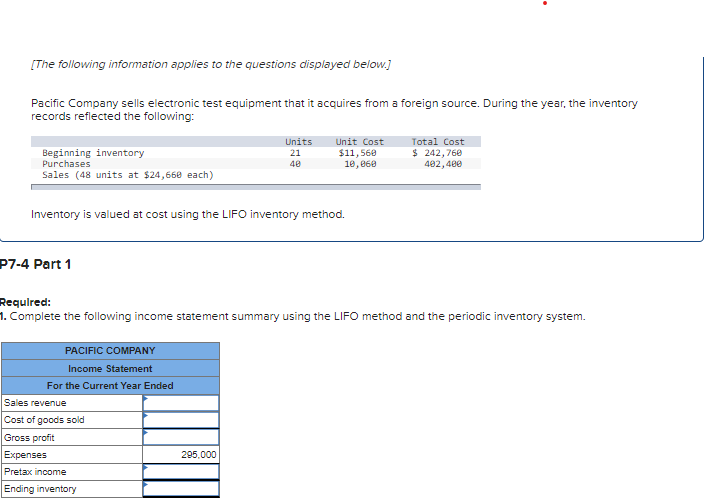This screenshot has height=502, width=704.
Task: Click the purchases units value 40
Action: pyautogui.click(x=295, y=164)
